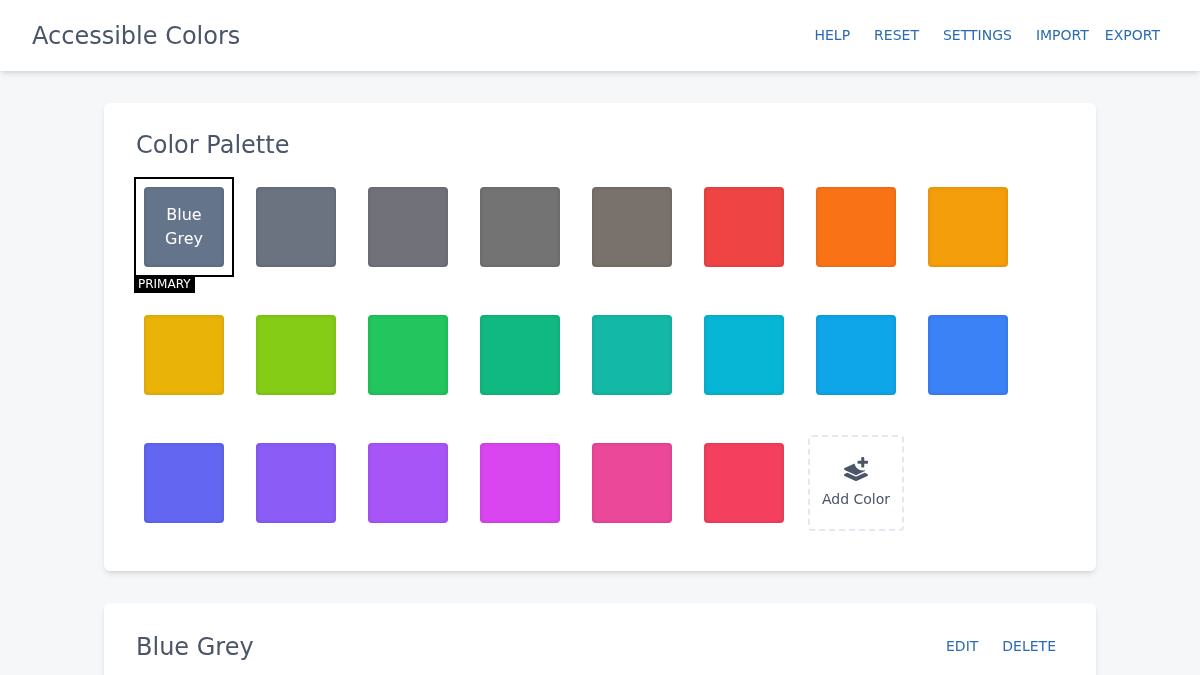The image size is (1200, 675).
Task: Click the Add Color layers icon
Action: point(856,469)
